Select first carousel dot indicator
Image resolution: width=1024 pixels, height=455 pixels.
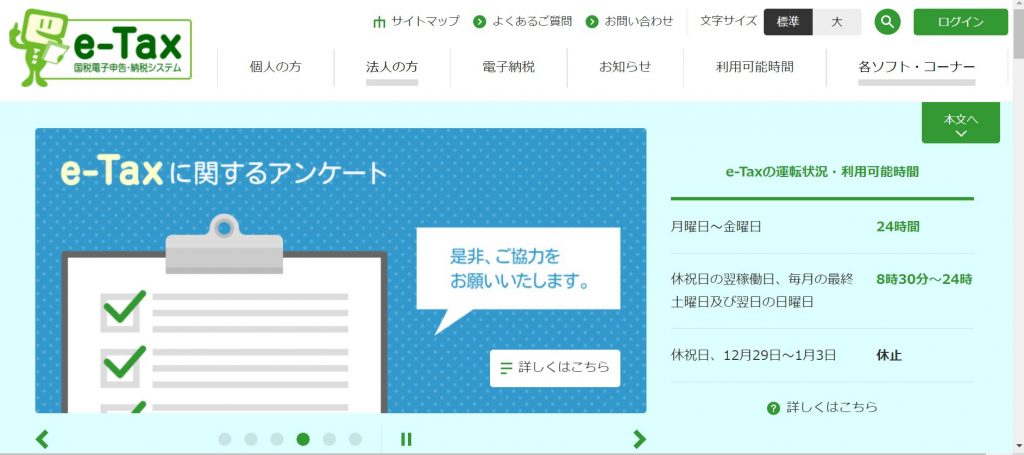tap(225, 439)
